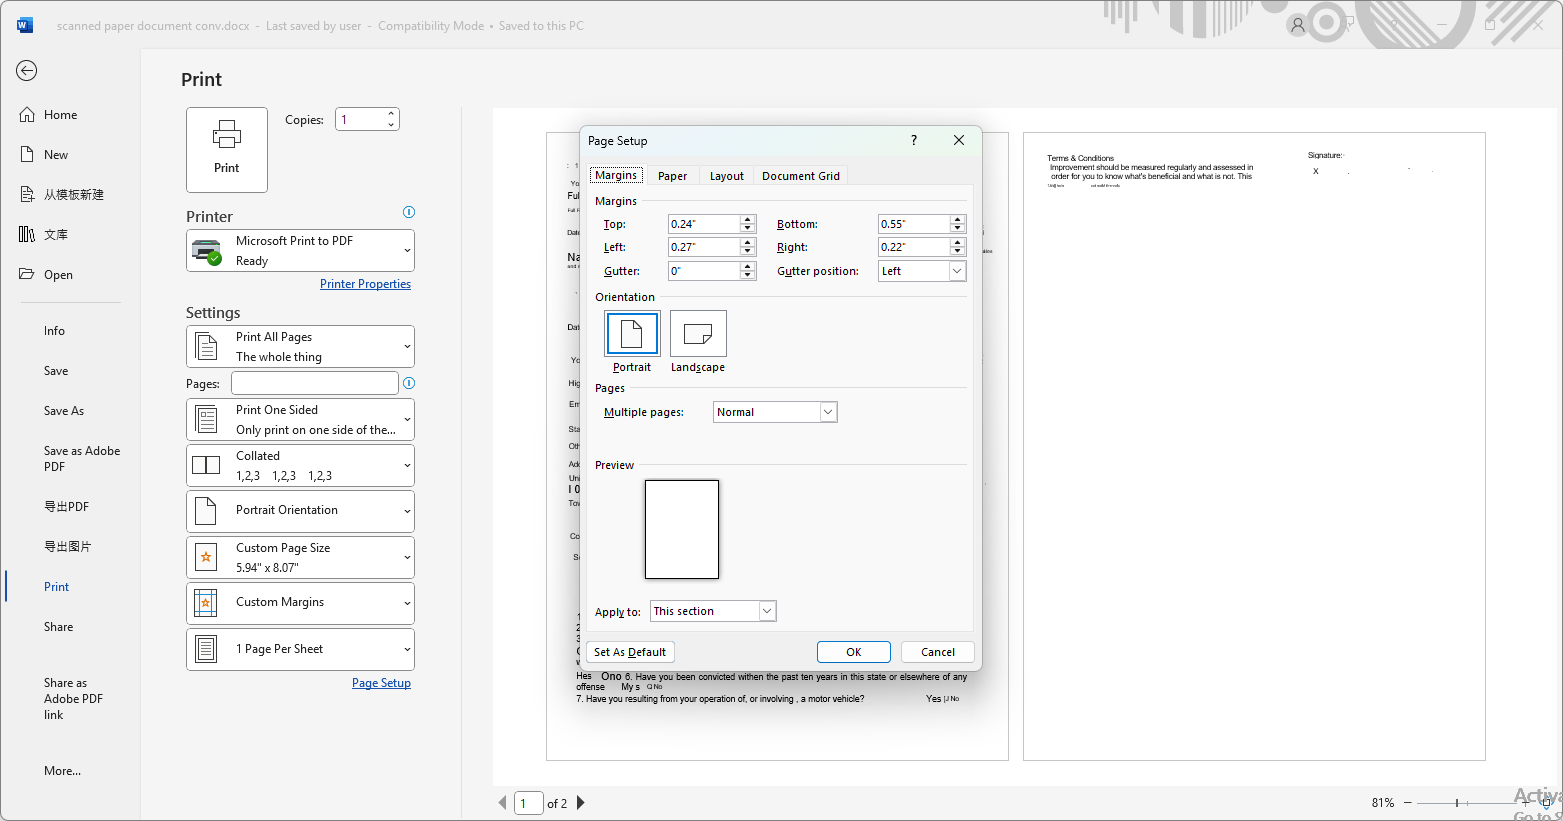Click the info icon next to Printer
The width and height of the screenshot is (1563, 821).
click(x=408, y=211)
